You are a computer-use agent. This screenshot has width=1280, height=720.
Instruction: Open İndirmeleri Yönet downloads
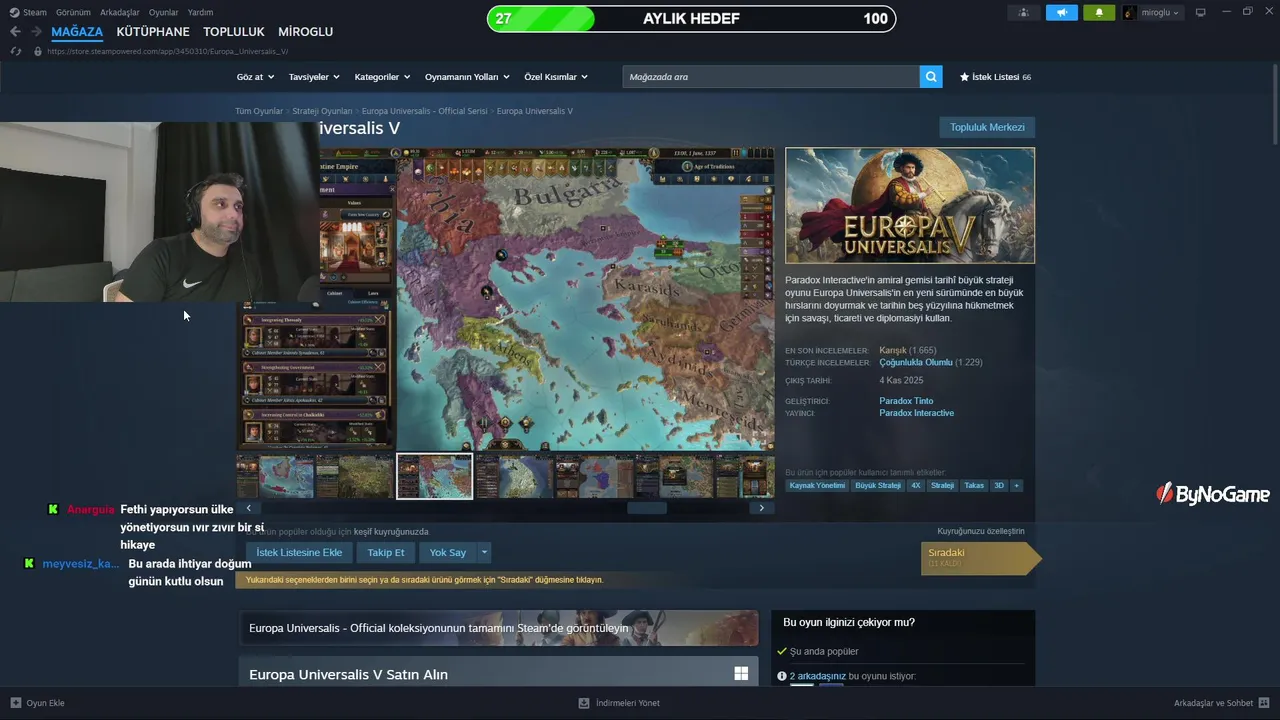[x=619, y=703]
